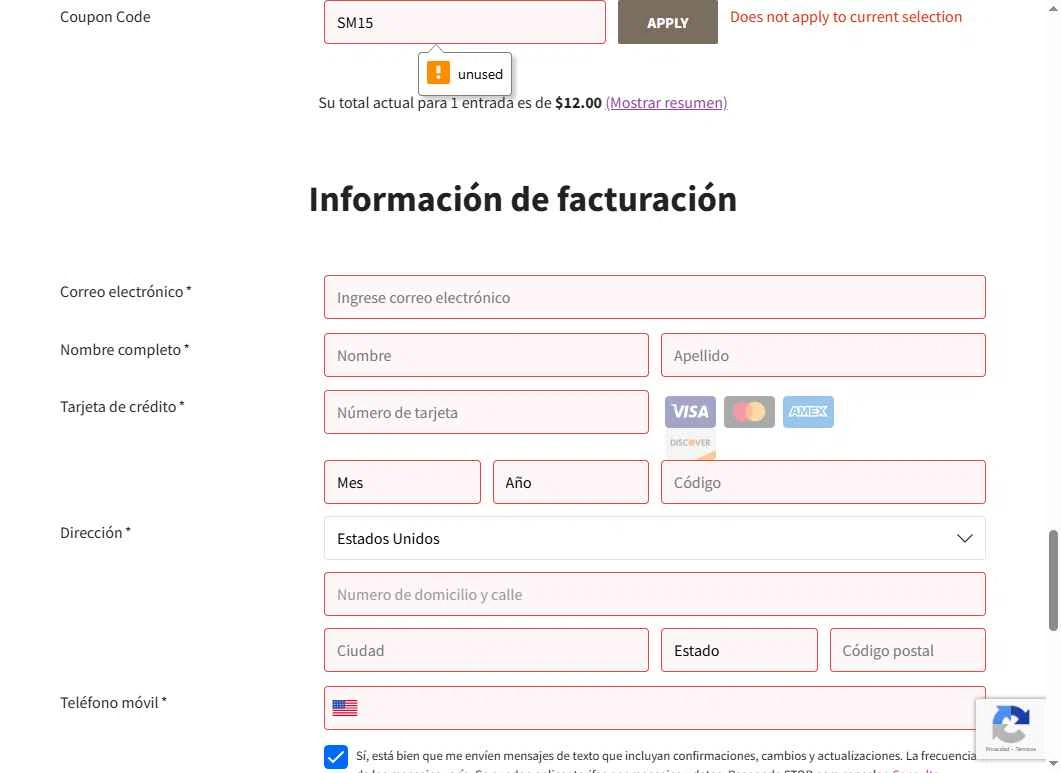Click the reCAPTCHA badge
The height and width of the screenshot is (773, 1061).
pyautogui.click(x=1010, y=726)
